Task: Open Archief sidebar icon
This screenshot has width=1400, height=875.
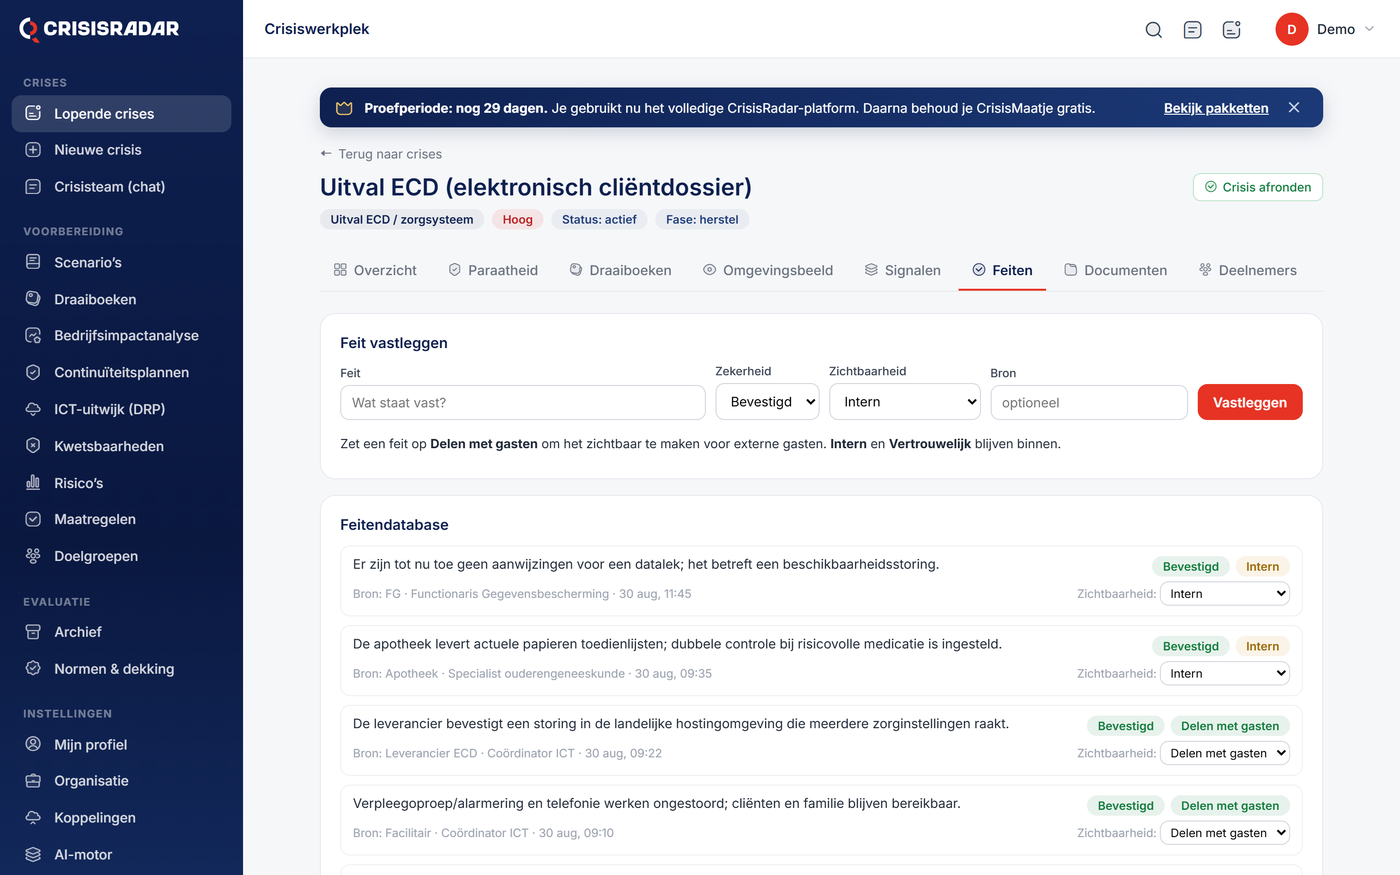Action: pos(33,632)
